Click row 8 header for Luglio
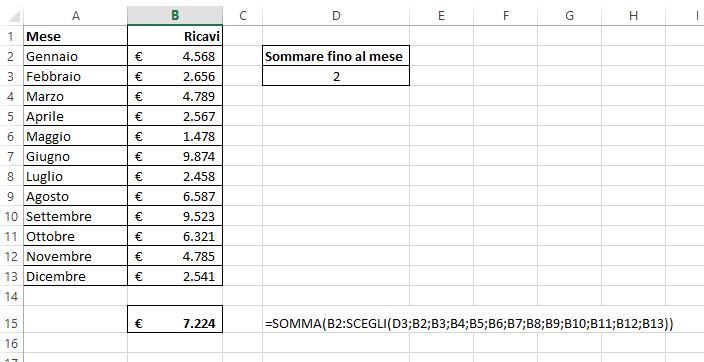Screen dimensions: 704x362 pos(11,176)
